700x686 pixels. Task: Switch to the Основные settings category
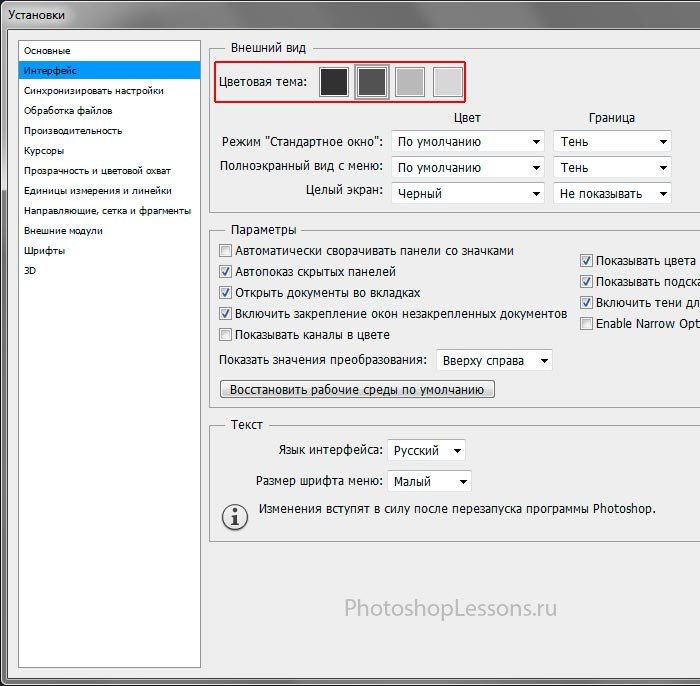47,50
